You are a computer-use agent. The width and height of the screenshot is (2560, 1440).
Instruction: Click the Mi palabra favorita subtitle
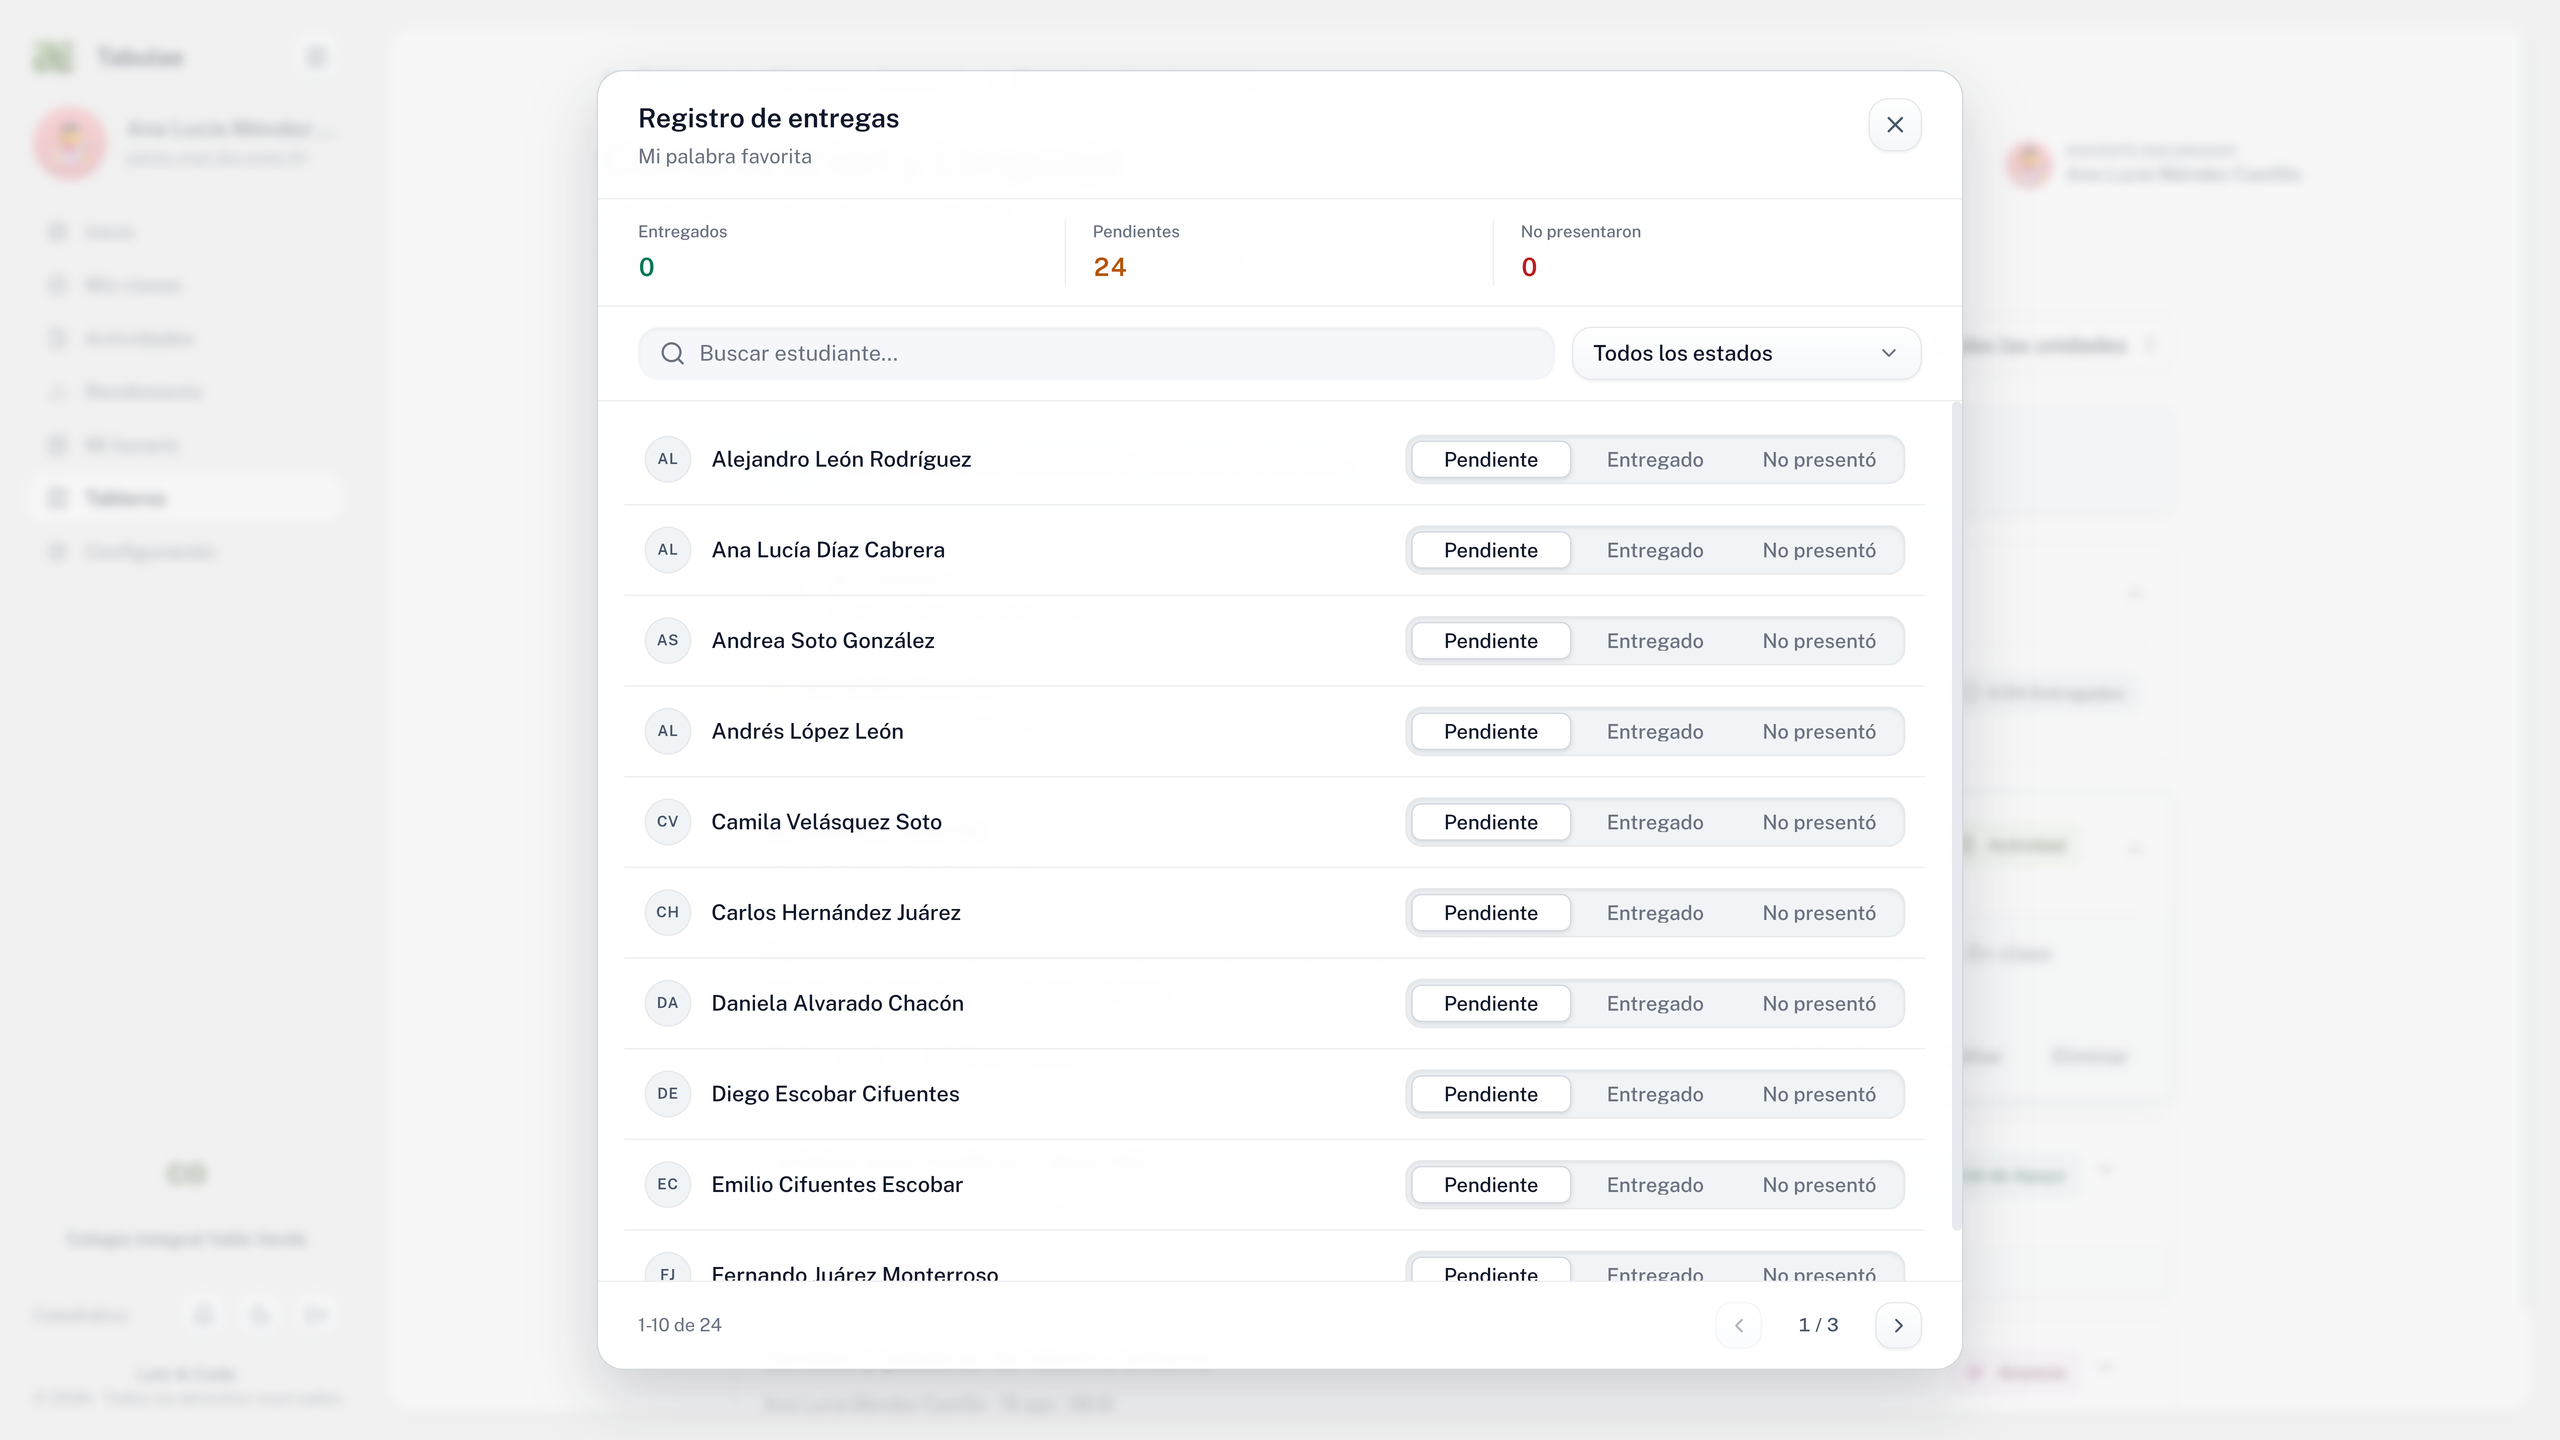coord(725,156)
